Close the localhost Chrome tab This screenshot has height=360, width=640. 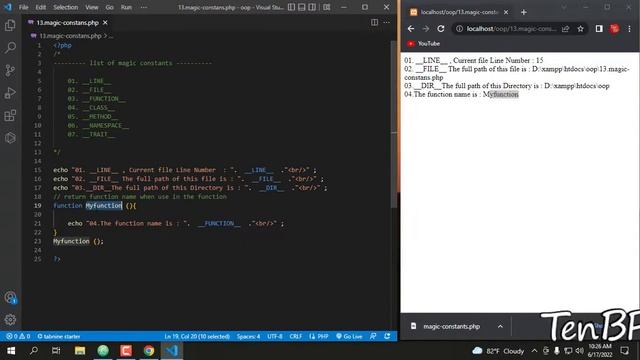pos(506,12)
